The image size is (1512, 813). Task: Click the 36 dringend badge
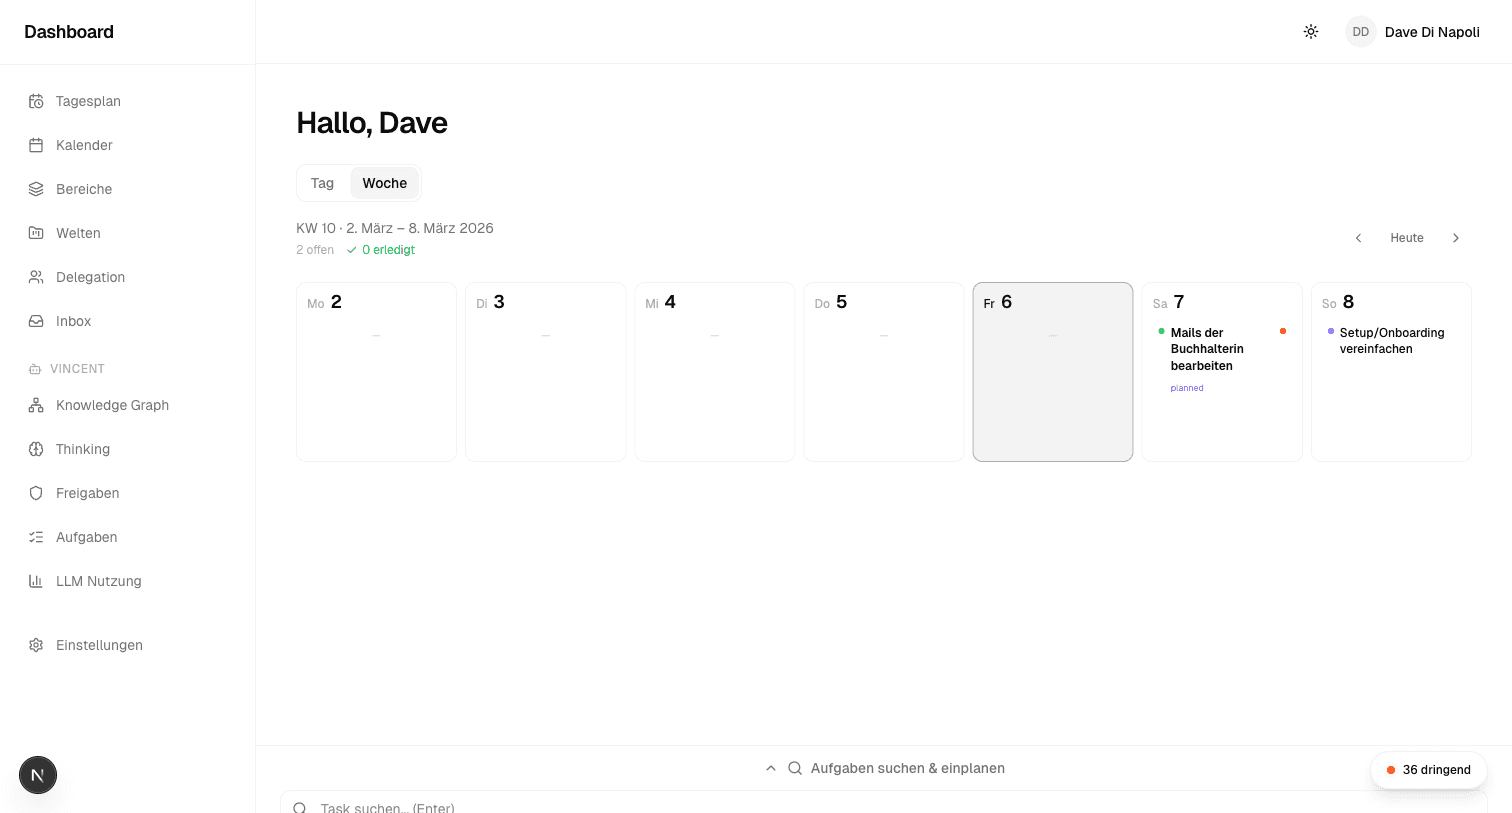pyautogui.click(x=1428, y=770)
